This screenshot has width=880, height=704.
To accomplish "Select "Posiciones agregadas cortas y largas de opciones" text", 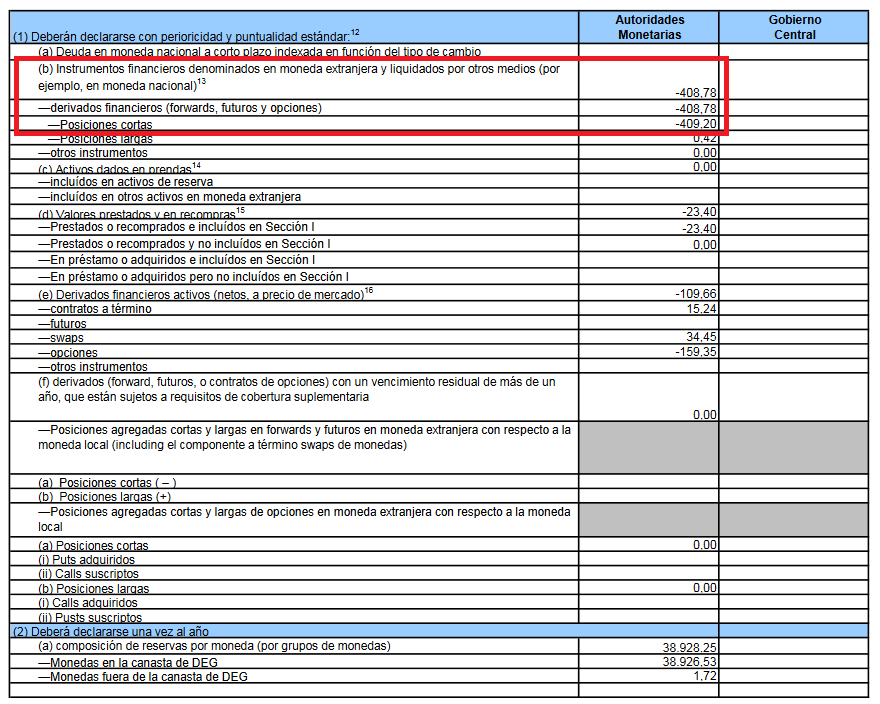I will 304,519.
